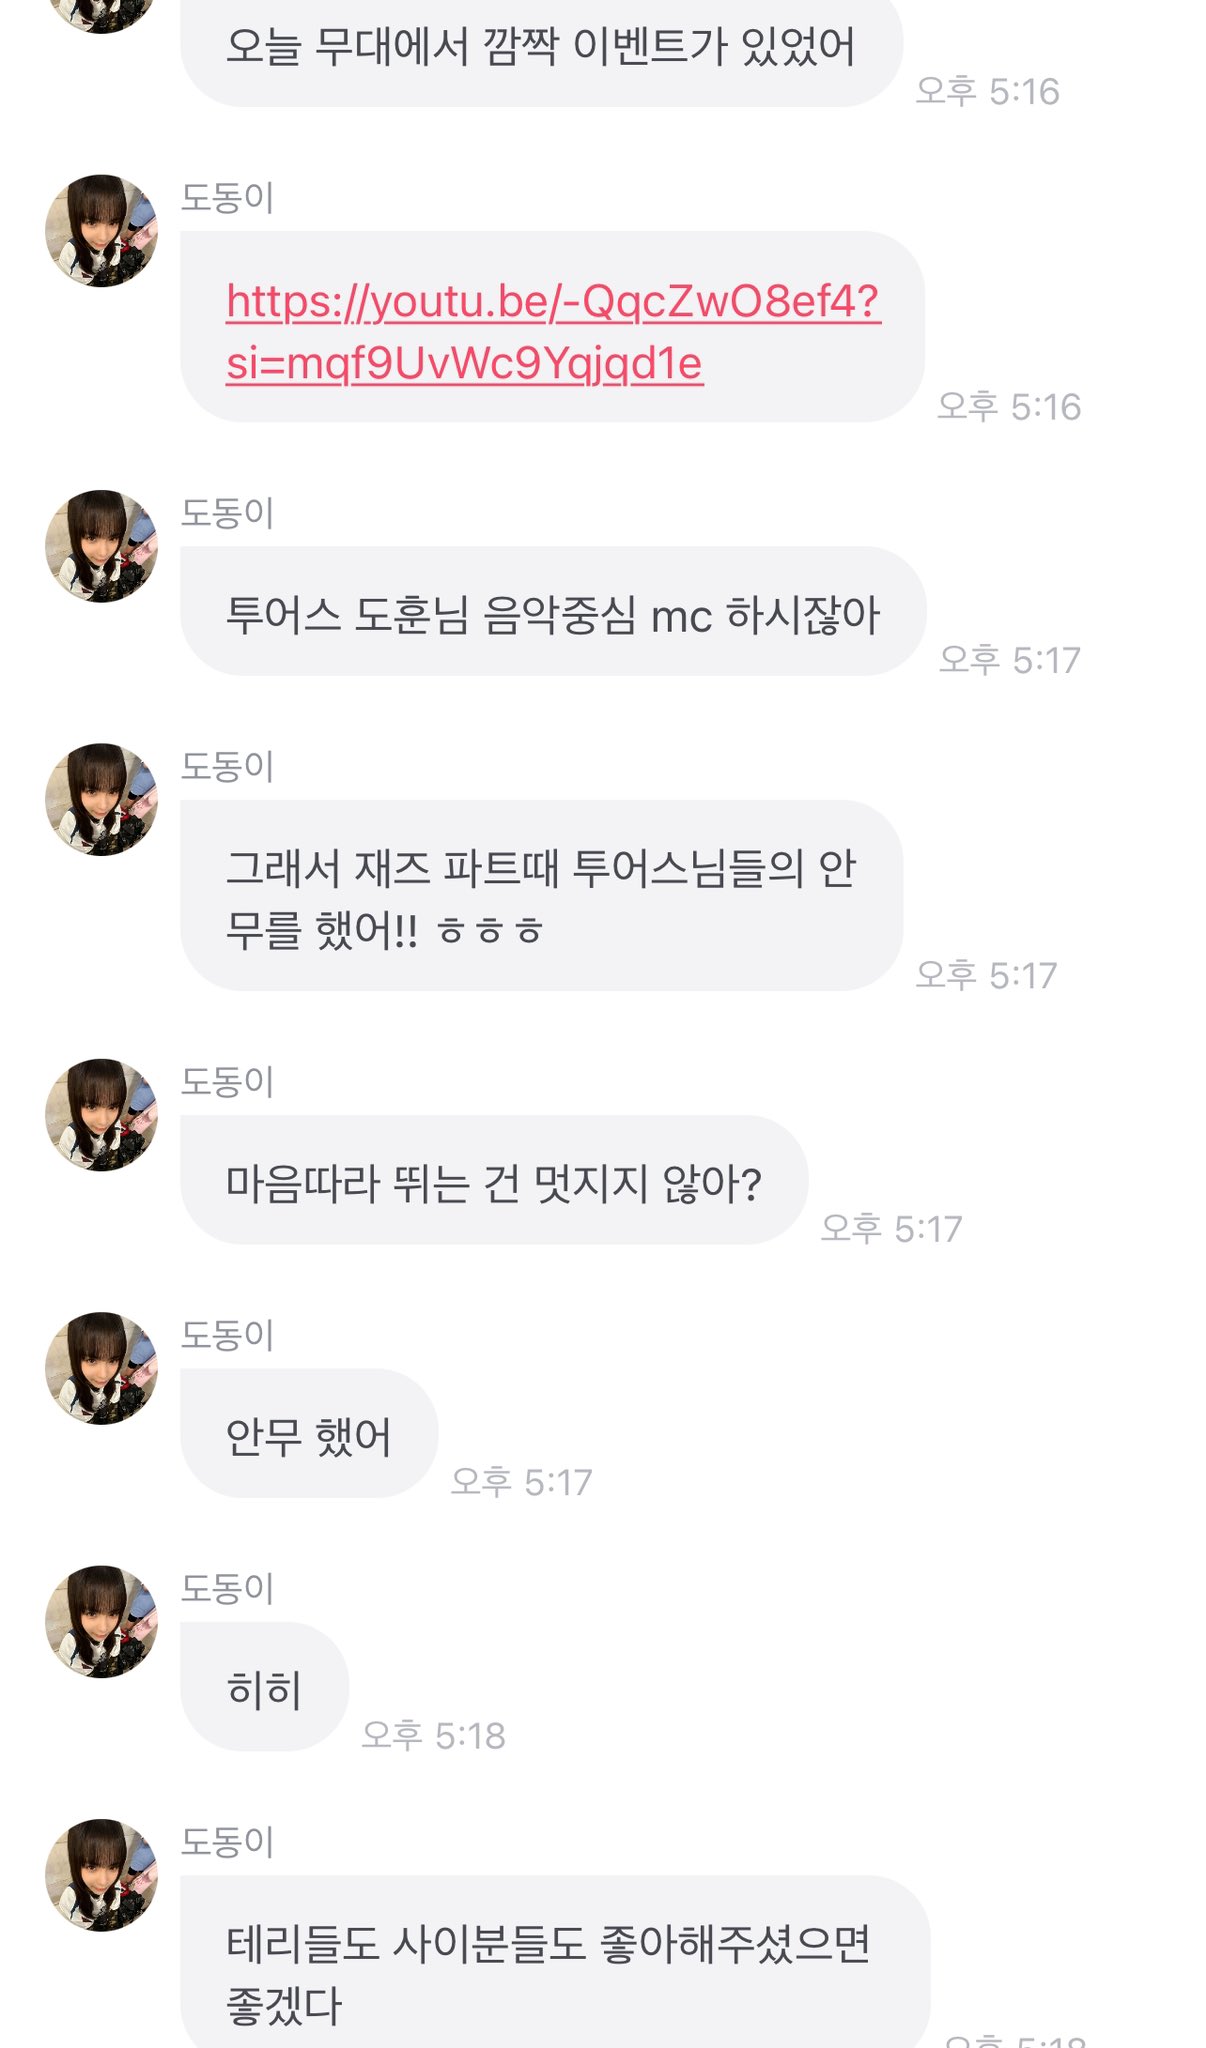Select the 깜짝 이벤트가 있었어 message bubble
Image resolution: width=1206 pixels, height=2048 pixels.
click(541, 50)
